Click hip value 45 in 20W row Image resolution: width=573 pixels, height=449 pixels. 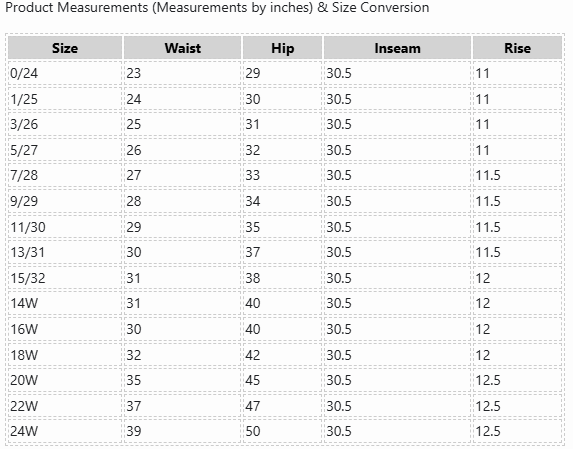(x=282, y=380)
